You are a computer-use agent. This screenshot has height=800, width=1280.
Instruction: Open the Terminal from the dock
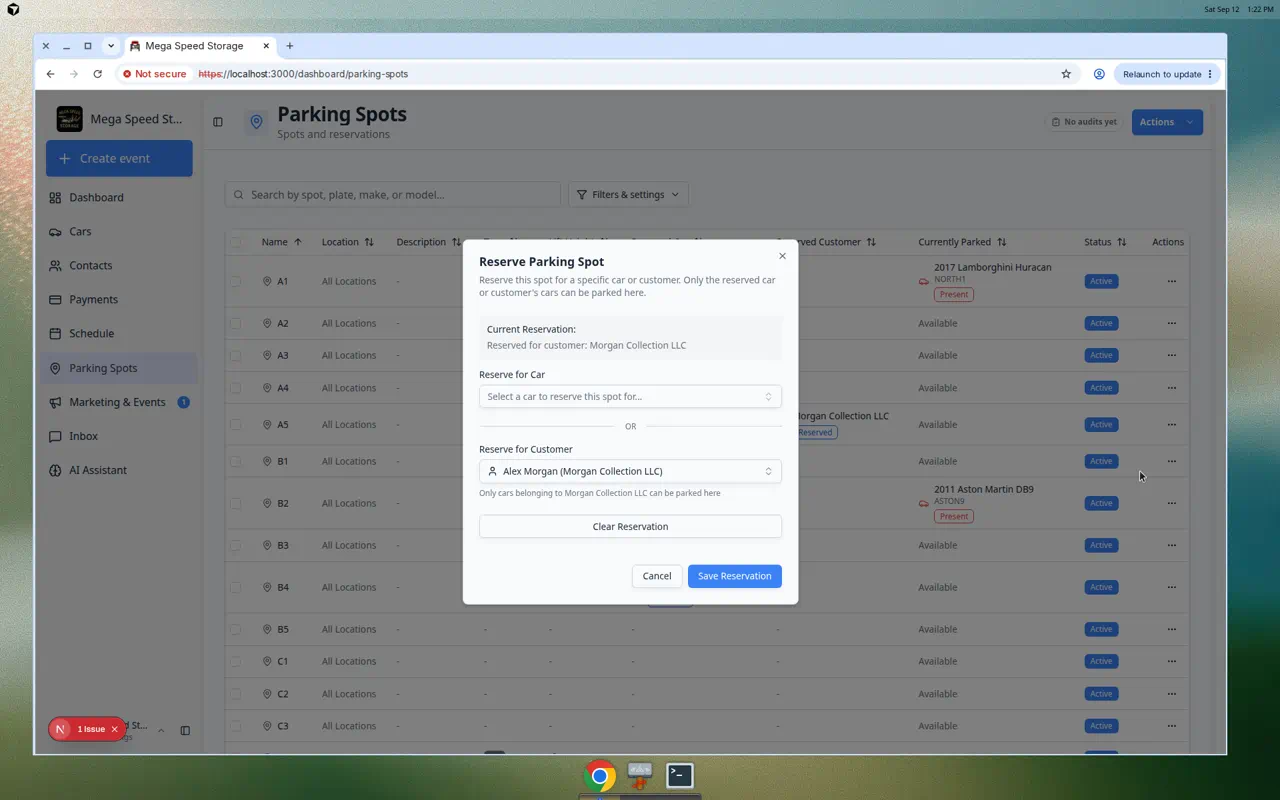(680, 775)
